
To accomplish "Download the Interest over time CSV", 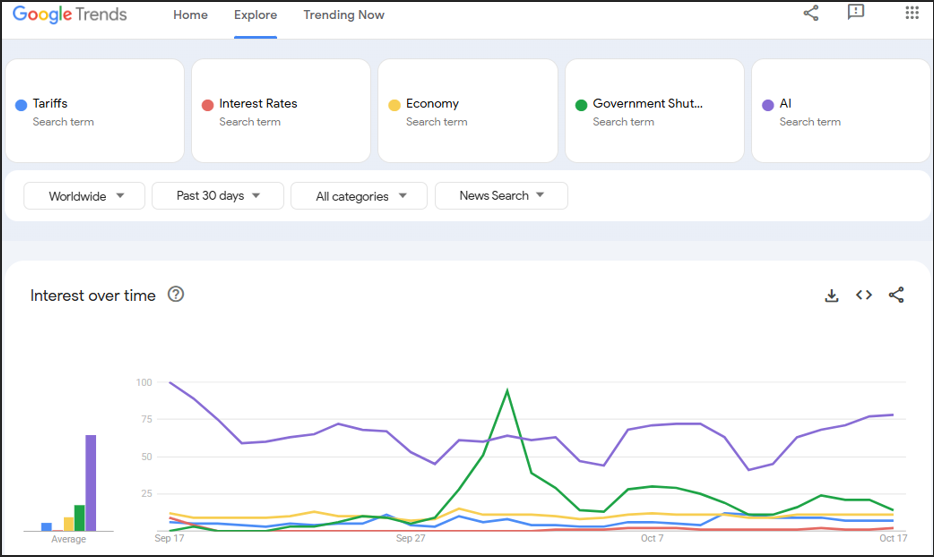I will 832,295.
